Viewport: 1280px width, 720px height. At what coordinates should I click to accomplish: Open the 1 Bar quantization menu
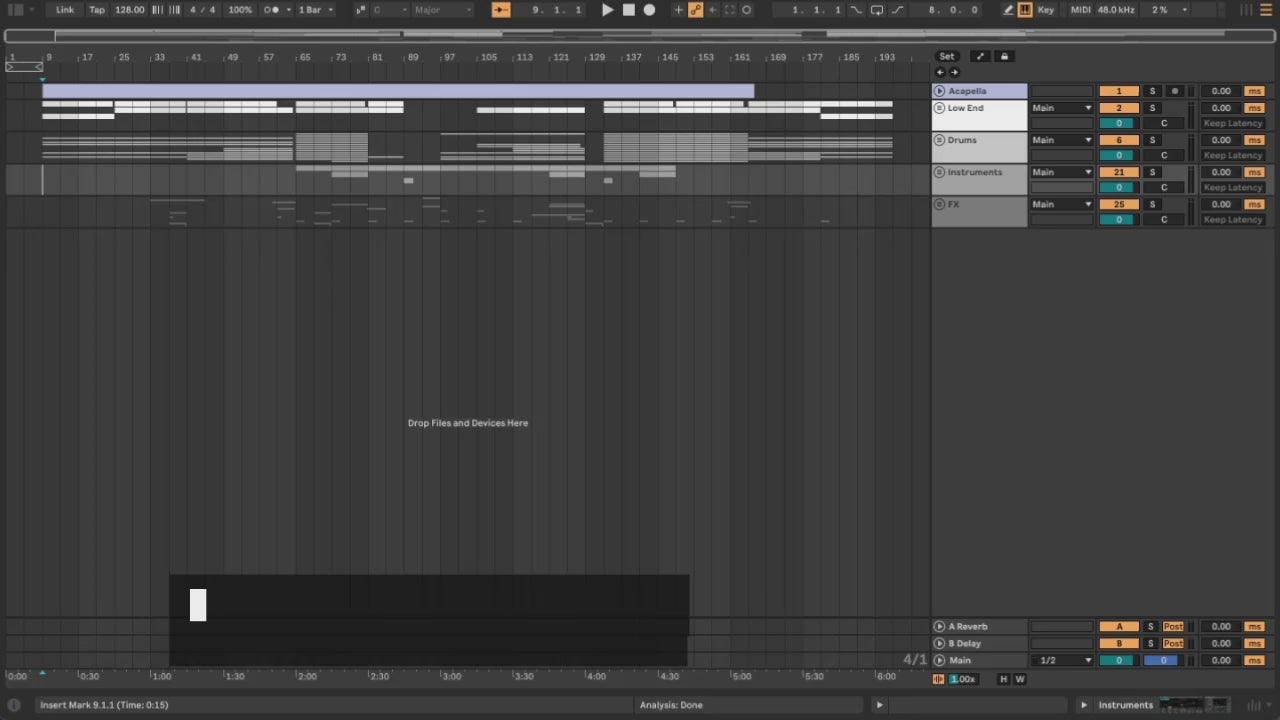point(315,10)
